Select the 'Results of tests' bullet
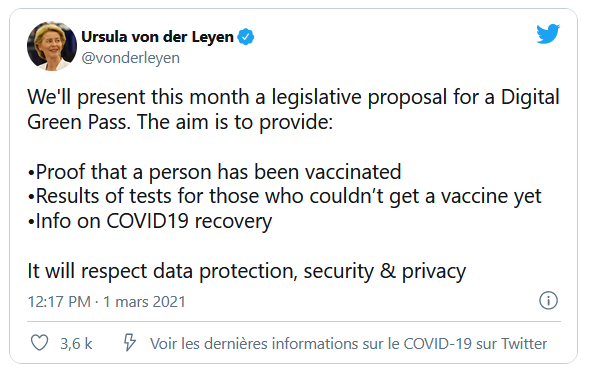The height and width of the screenshot is (370, 595). click(x=285, y=197)
